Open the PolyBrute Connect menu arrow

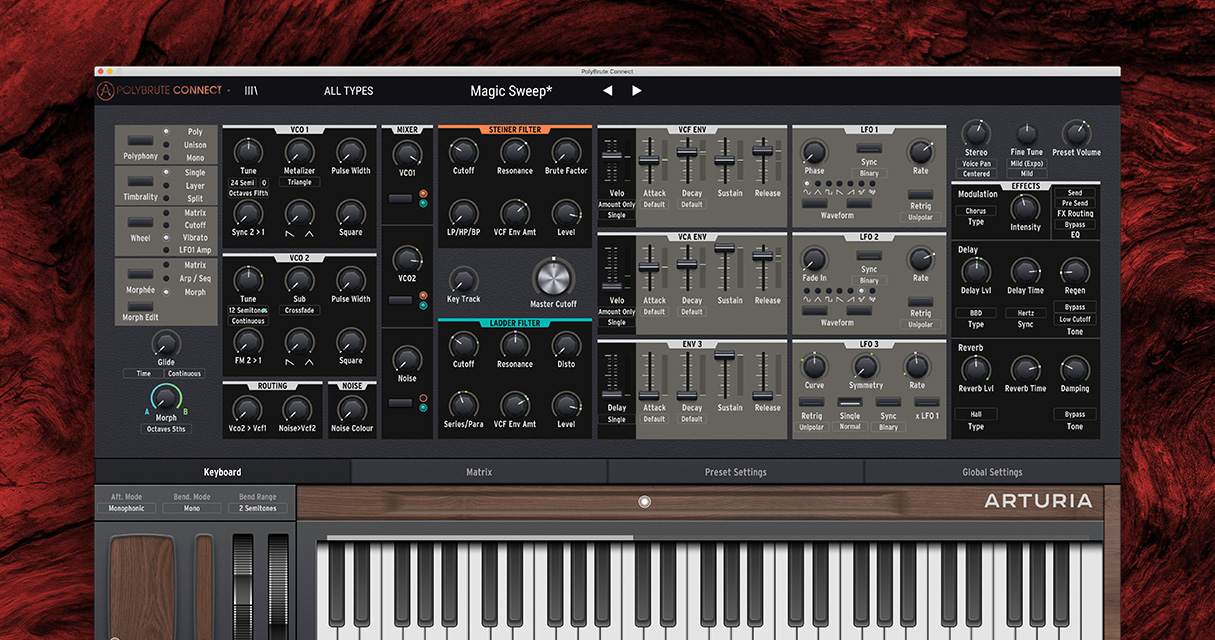(x=228, y=91)
